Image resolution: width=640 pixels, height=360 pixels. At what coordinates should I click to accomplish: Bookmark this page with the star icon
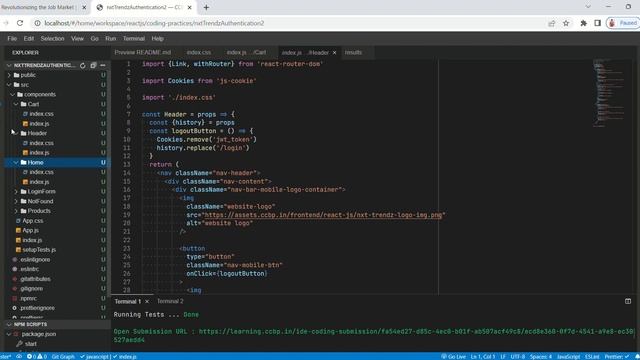pyautogui.click(x=566, y=23)
